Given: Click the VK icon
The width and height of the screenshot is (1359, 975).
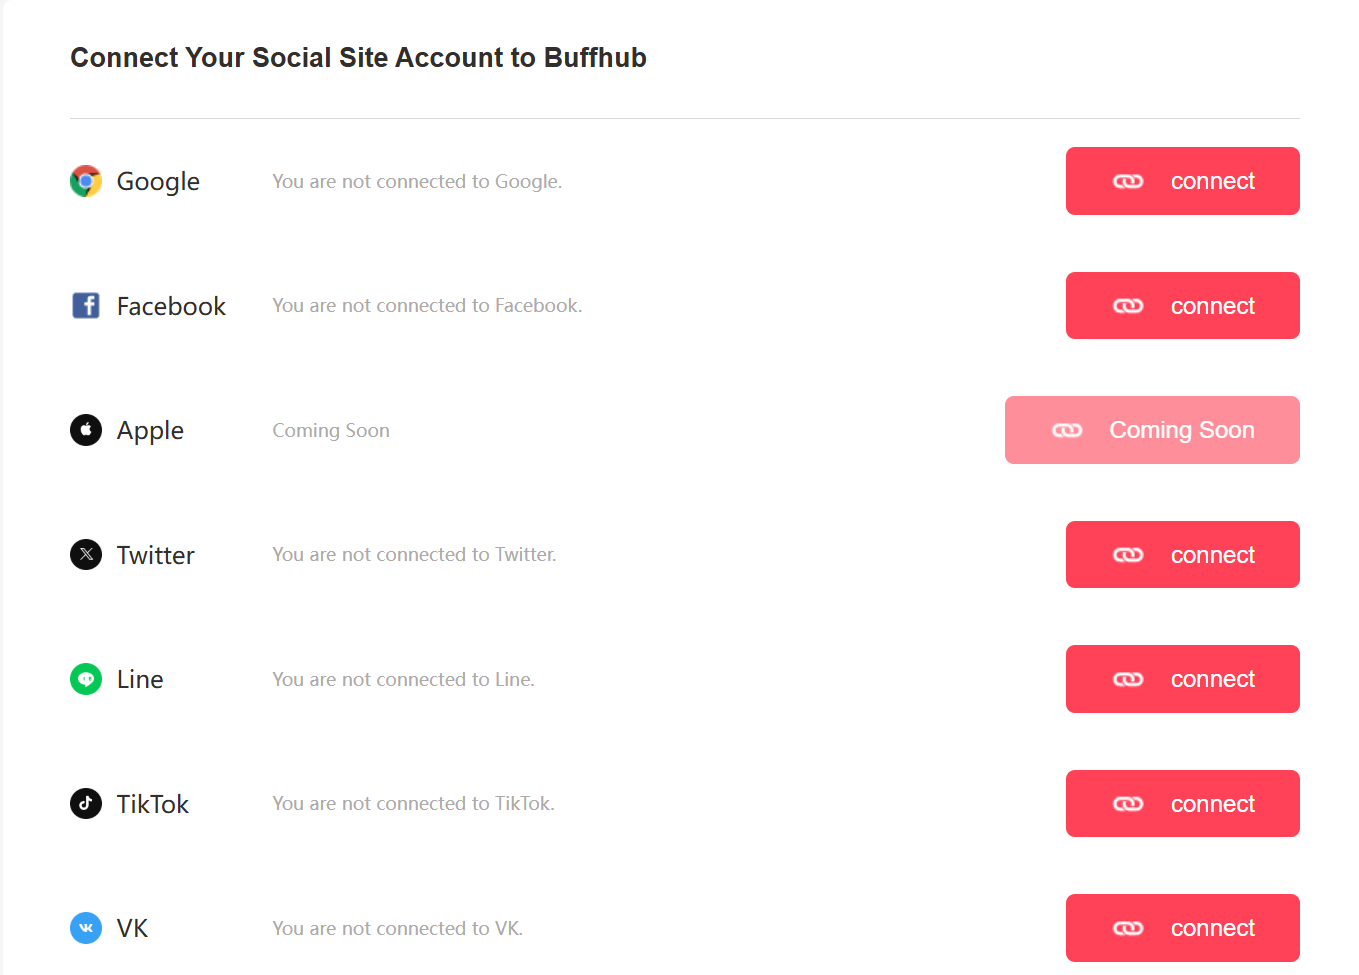Looking at the screenshot, I should pos(86,928).
